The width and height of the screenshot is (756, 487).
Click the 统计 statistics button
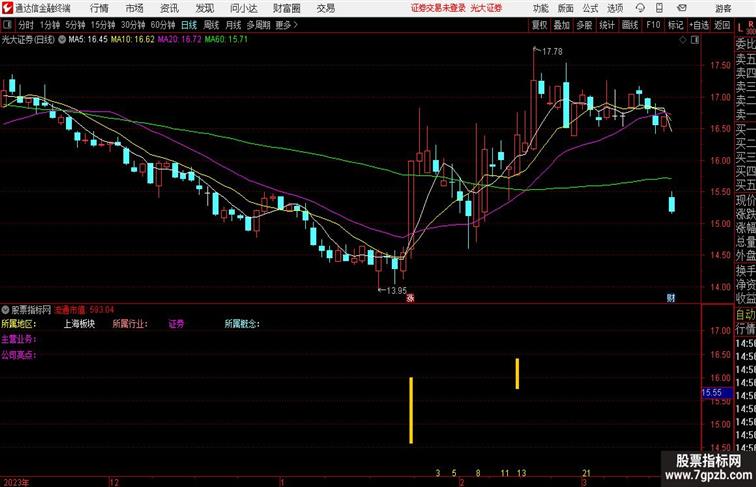[x=607, y=25]
